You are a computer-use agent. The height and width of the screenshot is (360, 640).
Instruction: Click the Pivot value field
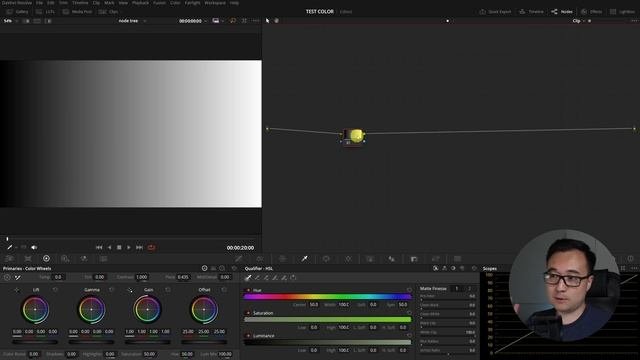[x=183, y=277]
